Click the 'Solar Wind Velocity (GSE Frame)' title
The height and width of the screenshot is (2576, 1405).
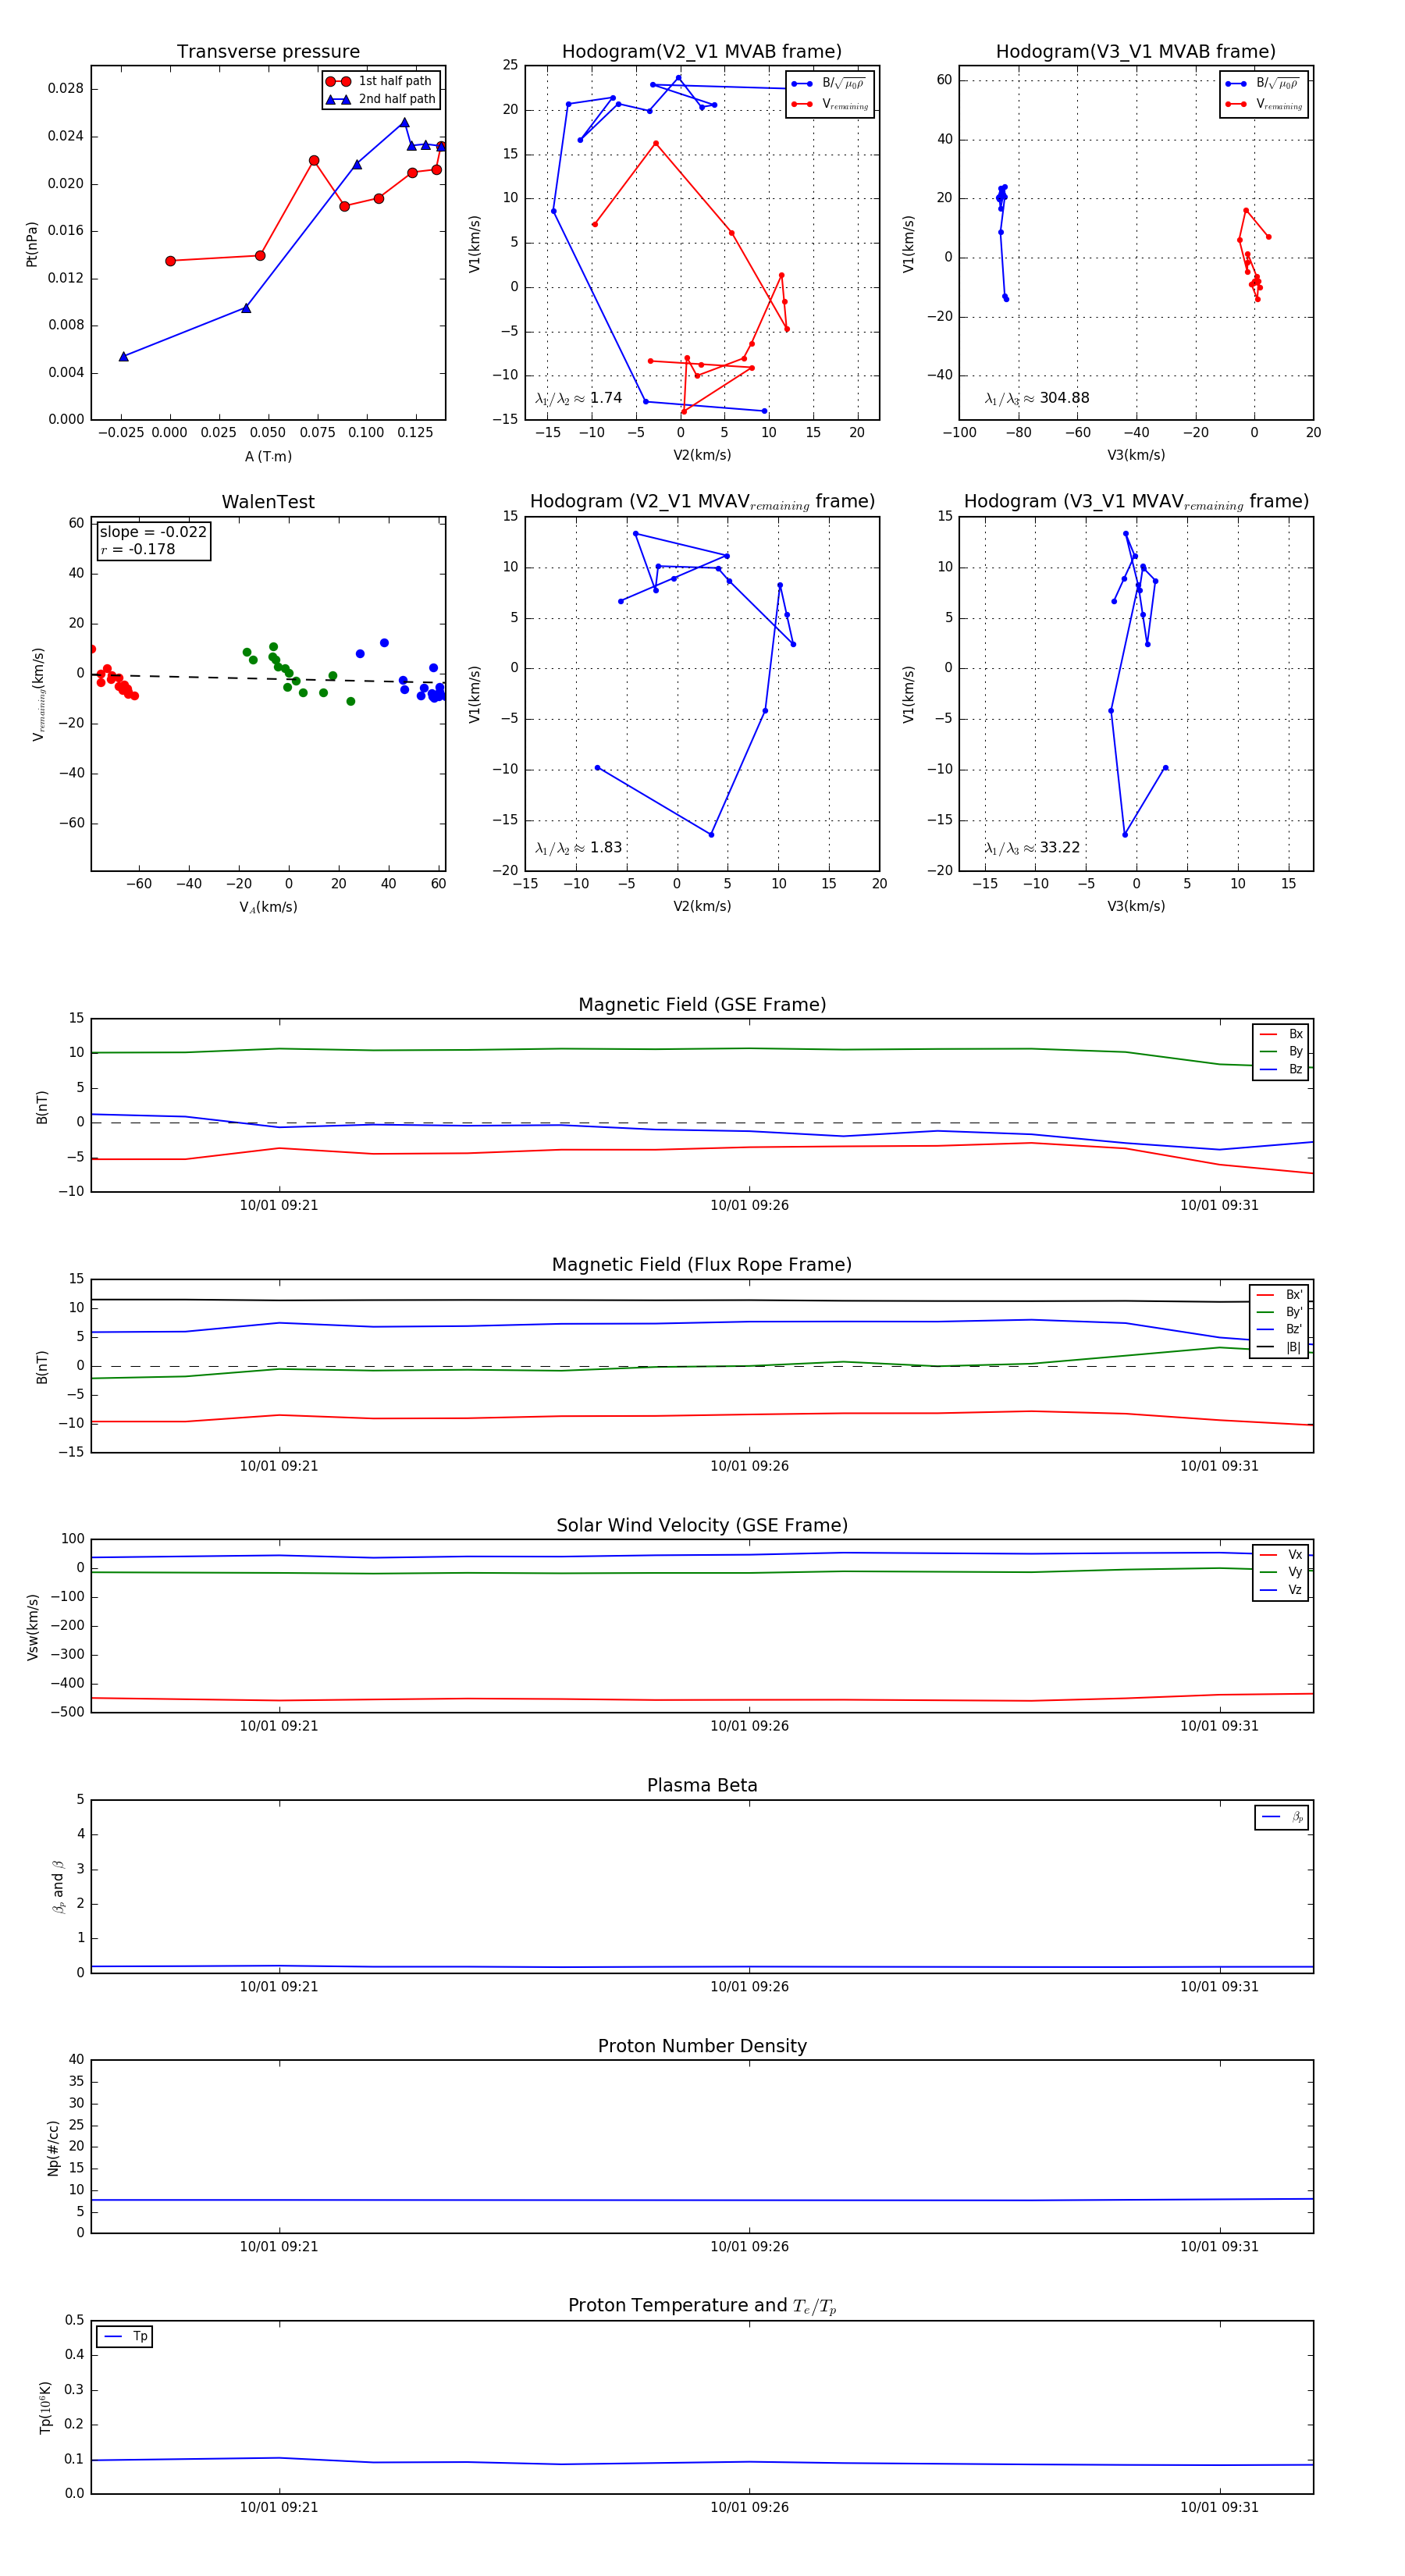pos(702,1525)
